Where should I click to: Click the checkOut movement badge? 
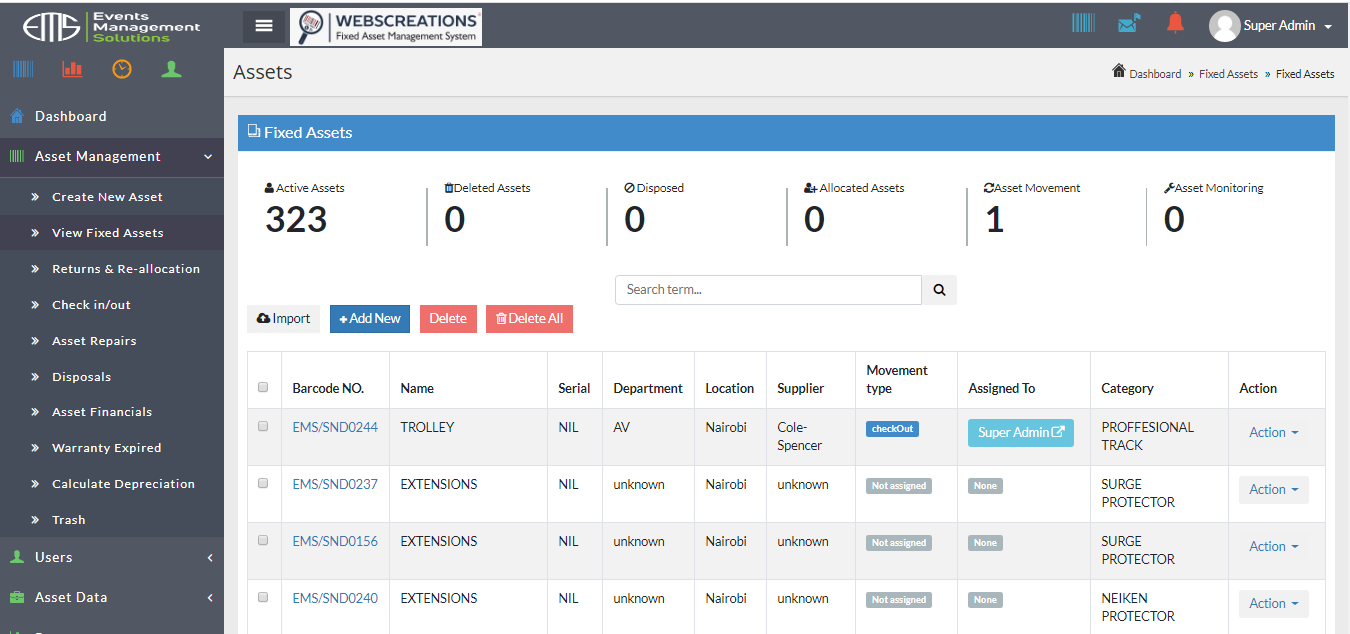point(892,429)
